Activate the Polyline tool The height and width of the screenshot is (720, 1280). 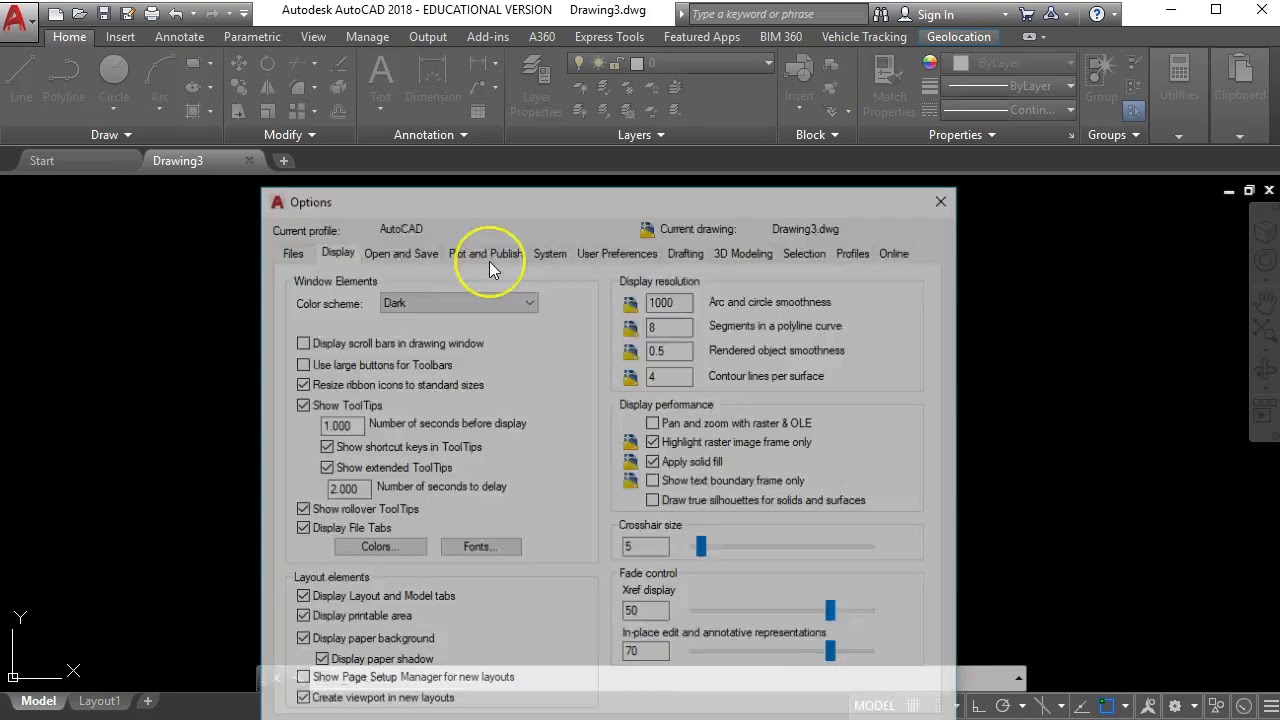click(x=64, y=80)
